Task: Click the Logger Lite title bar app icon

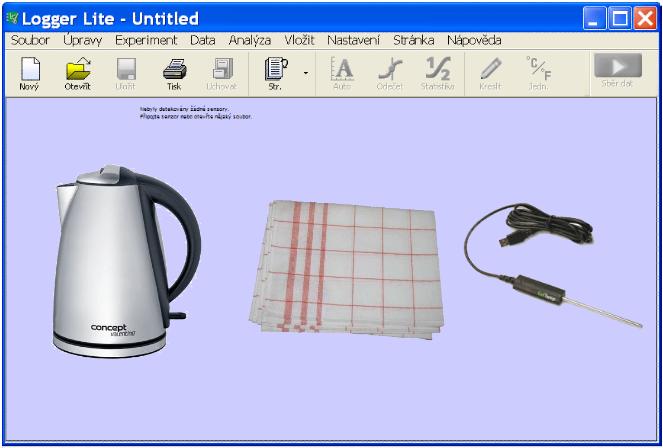Action: pyautogui.click(x=12, y=18)
